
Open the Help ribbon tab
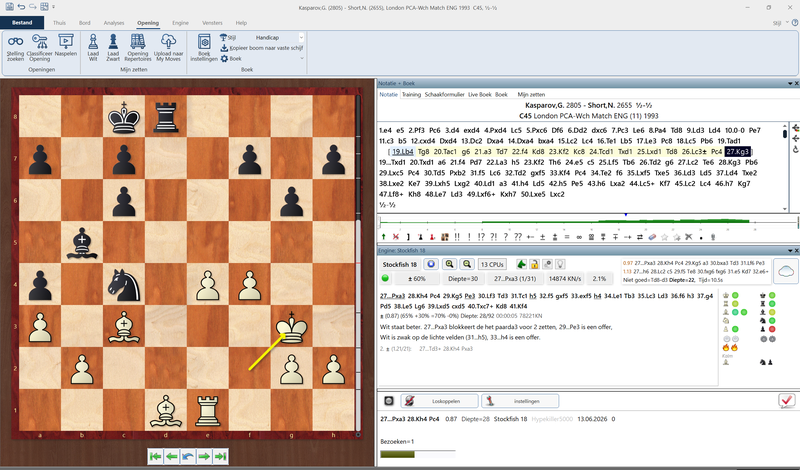coord(241,23)
